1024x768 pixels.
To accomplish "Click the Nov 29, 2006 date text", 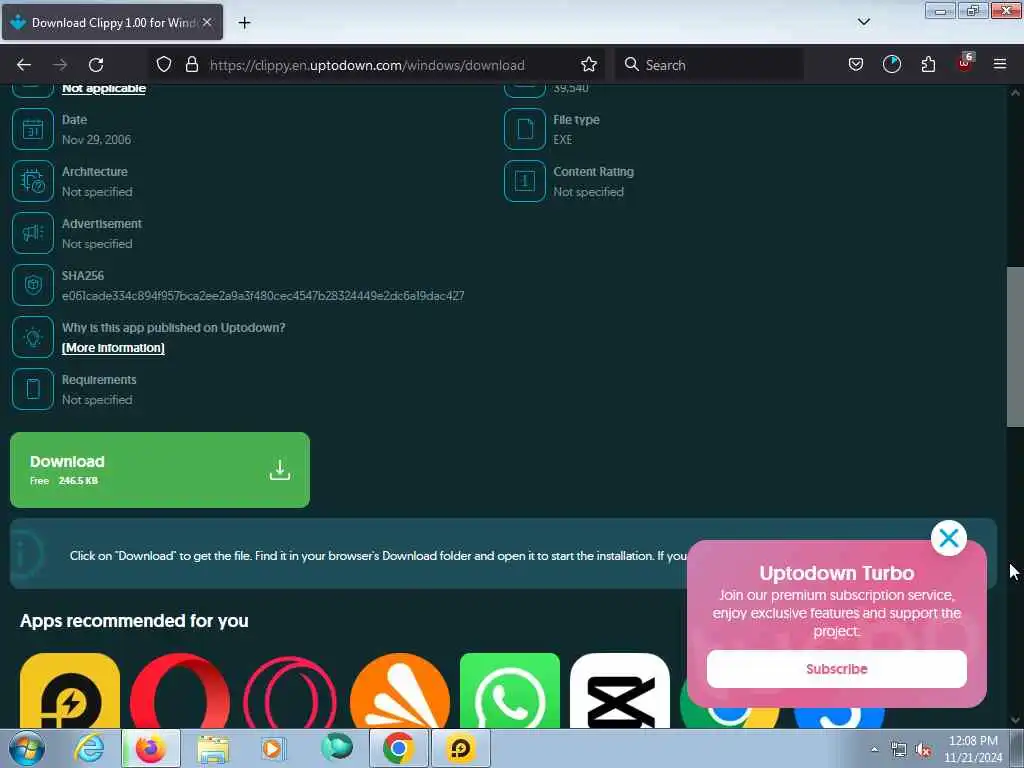I will pos(97,140).
